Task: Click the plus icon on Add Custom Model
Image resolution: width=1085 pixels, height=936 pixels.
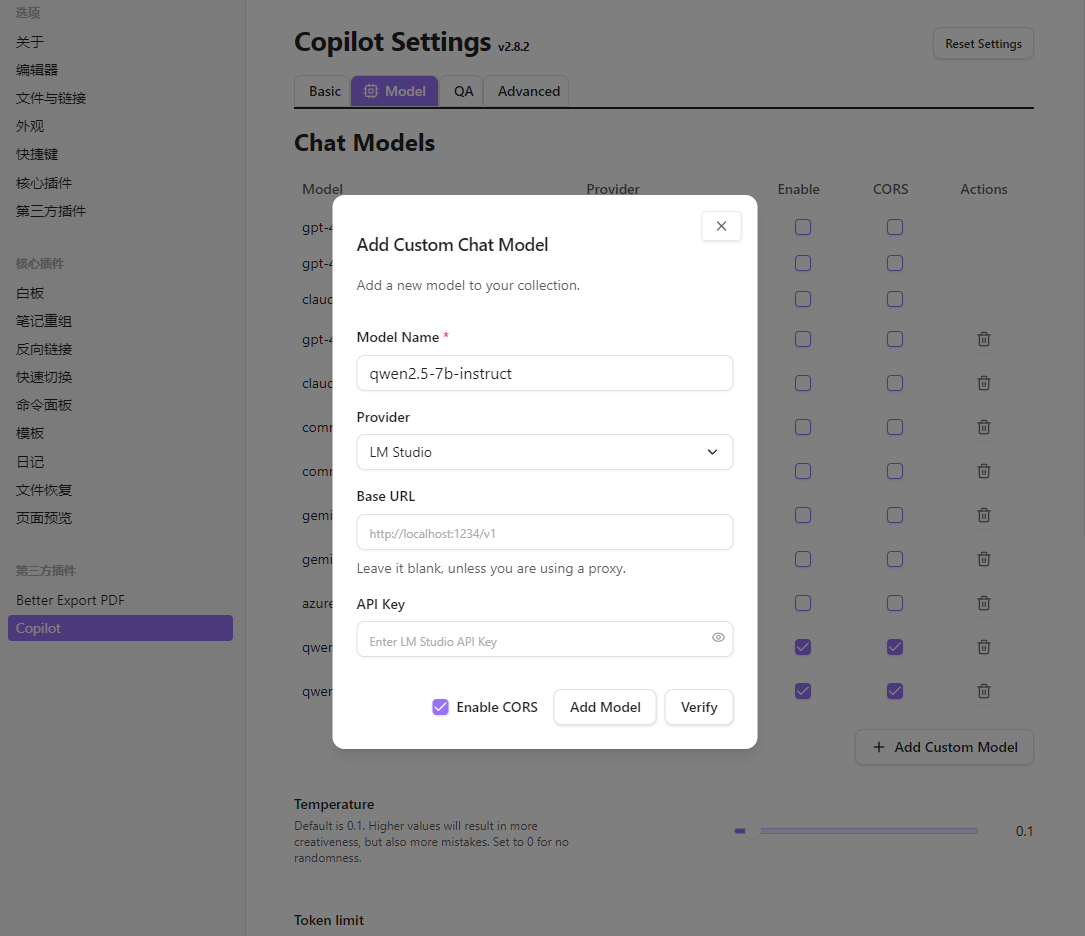Action: point(879,747)
